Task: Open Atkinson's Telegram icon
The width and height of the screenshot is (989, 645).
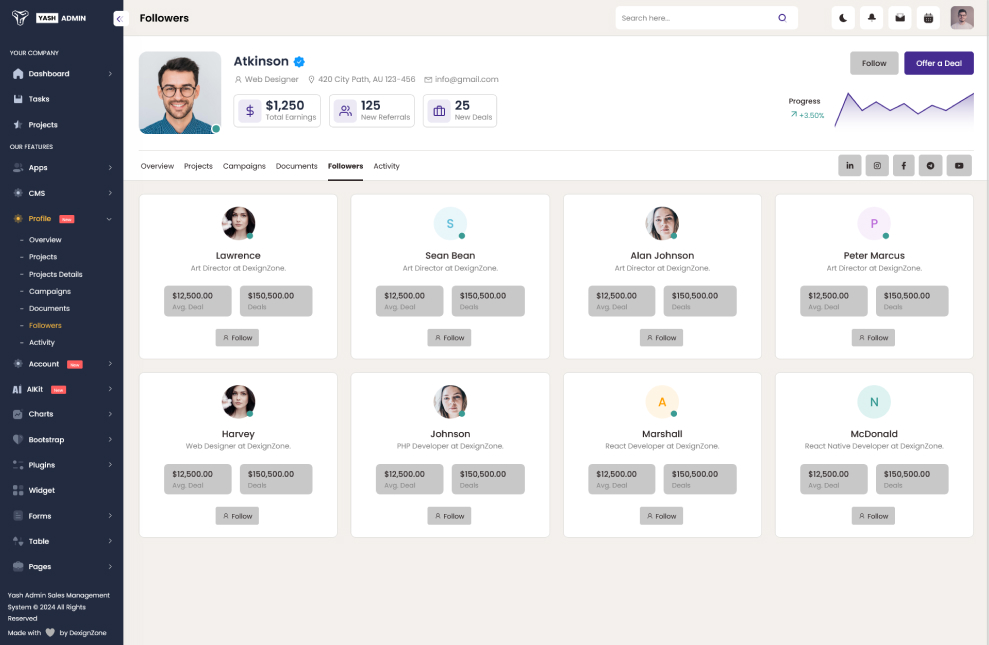Action: 930,166
